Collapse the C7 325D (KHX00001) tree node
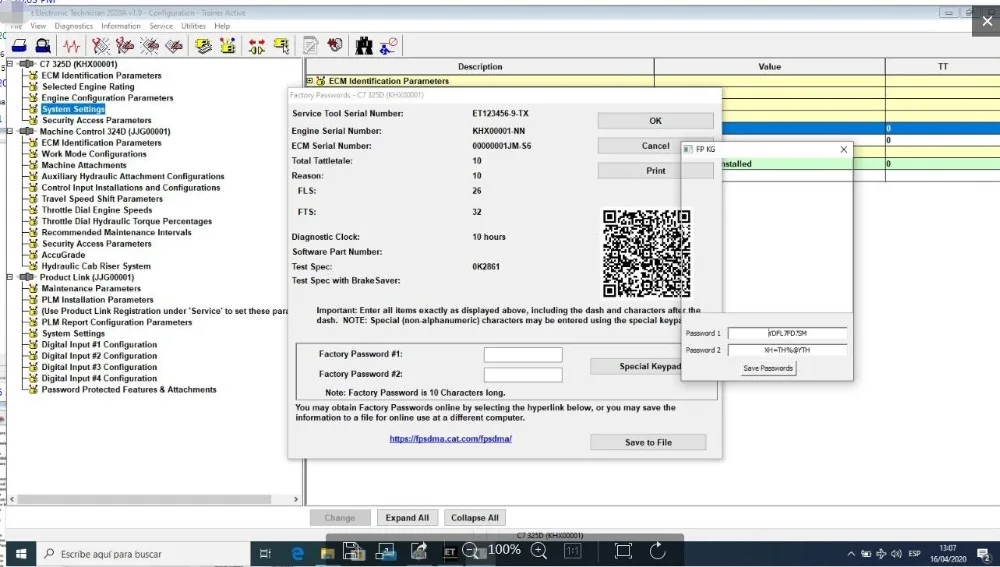Screen dimensions: 1000x567 (10, 64)
